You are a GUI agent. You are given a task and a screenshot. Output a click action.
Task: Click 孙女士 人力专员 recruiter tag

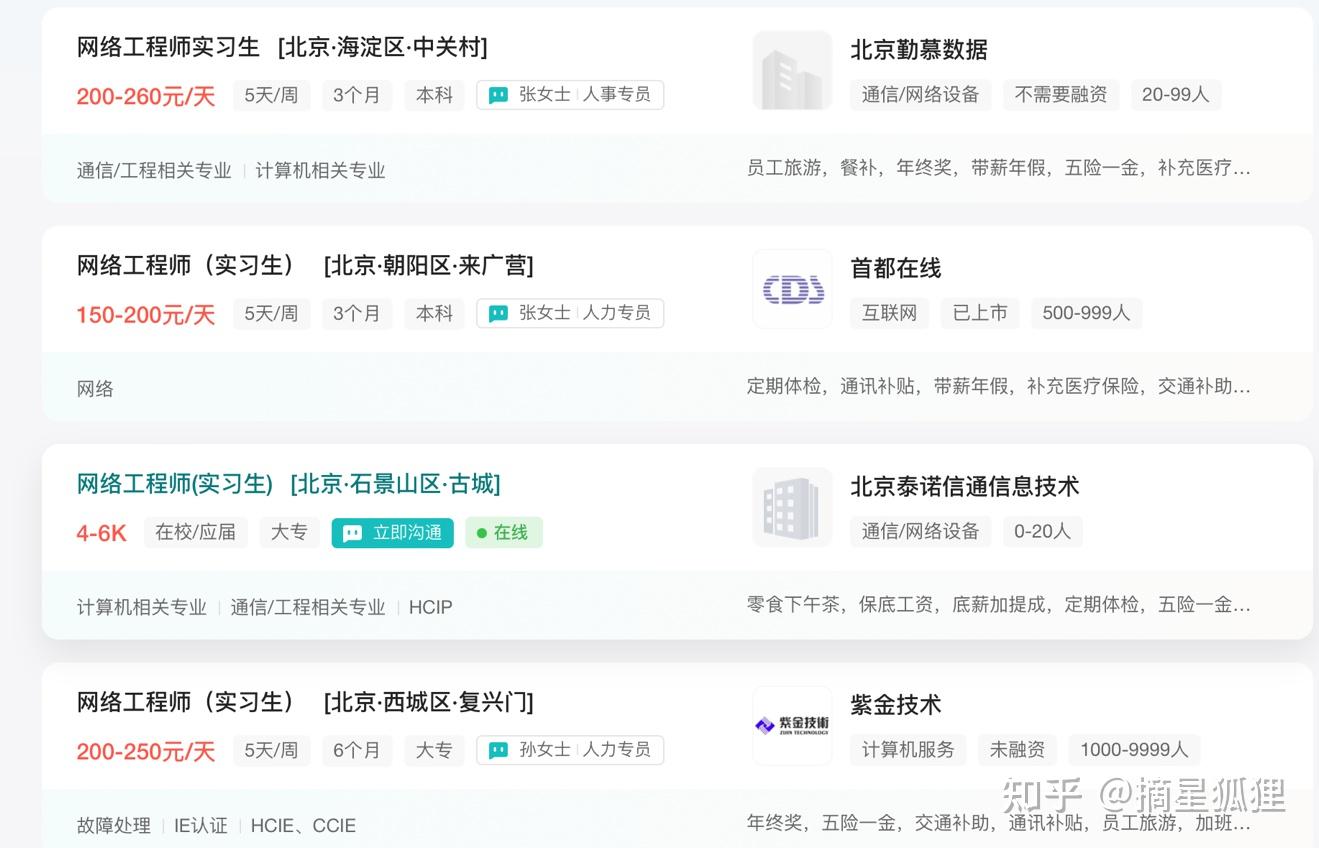coord(570,750)
